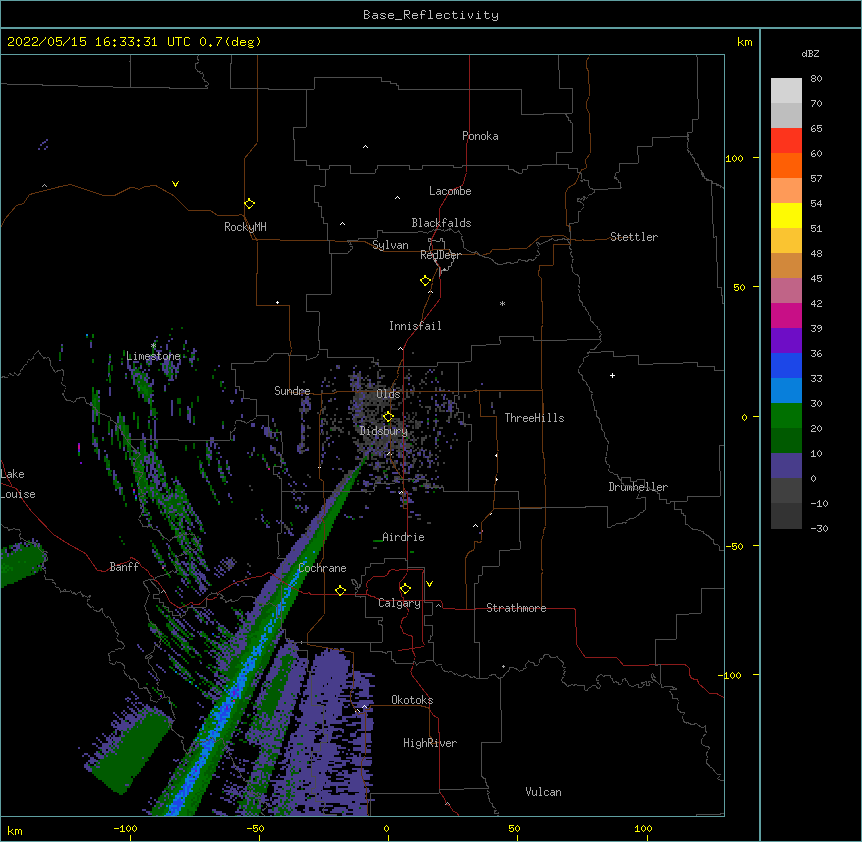Viewport: 862px width, 842px height.
Task: Click the -100 tick label on bottom axis
Action: click(x=125, y=828)
